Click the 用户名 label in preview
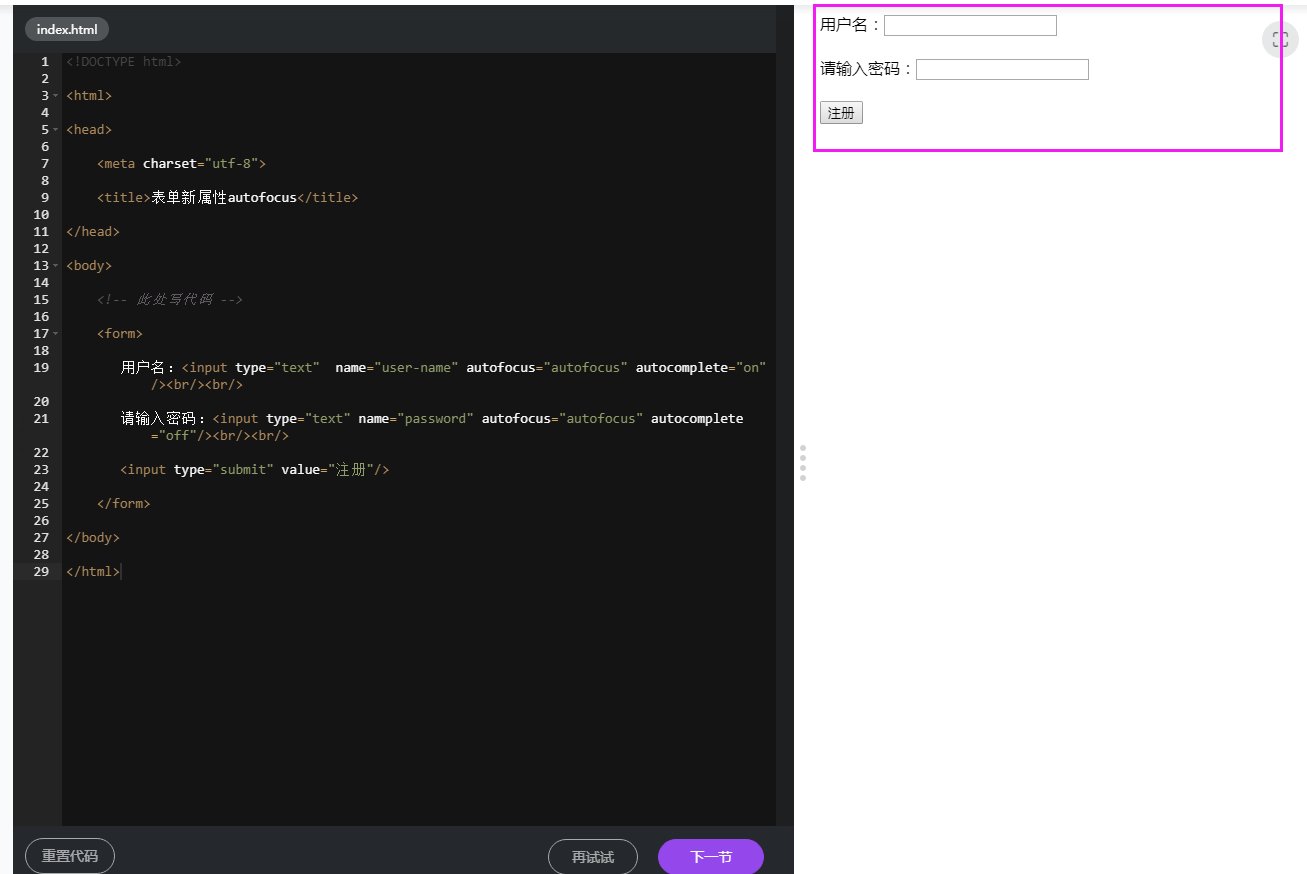 pos(850,25)
